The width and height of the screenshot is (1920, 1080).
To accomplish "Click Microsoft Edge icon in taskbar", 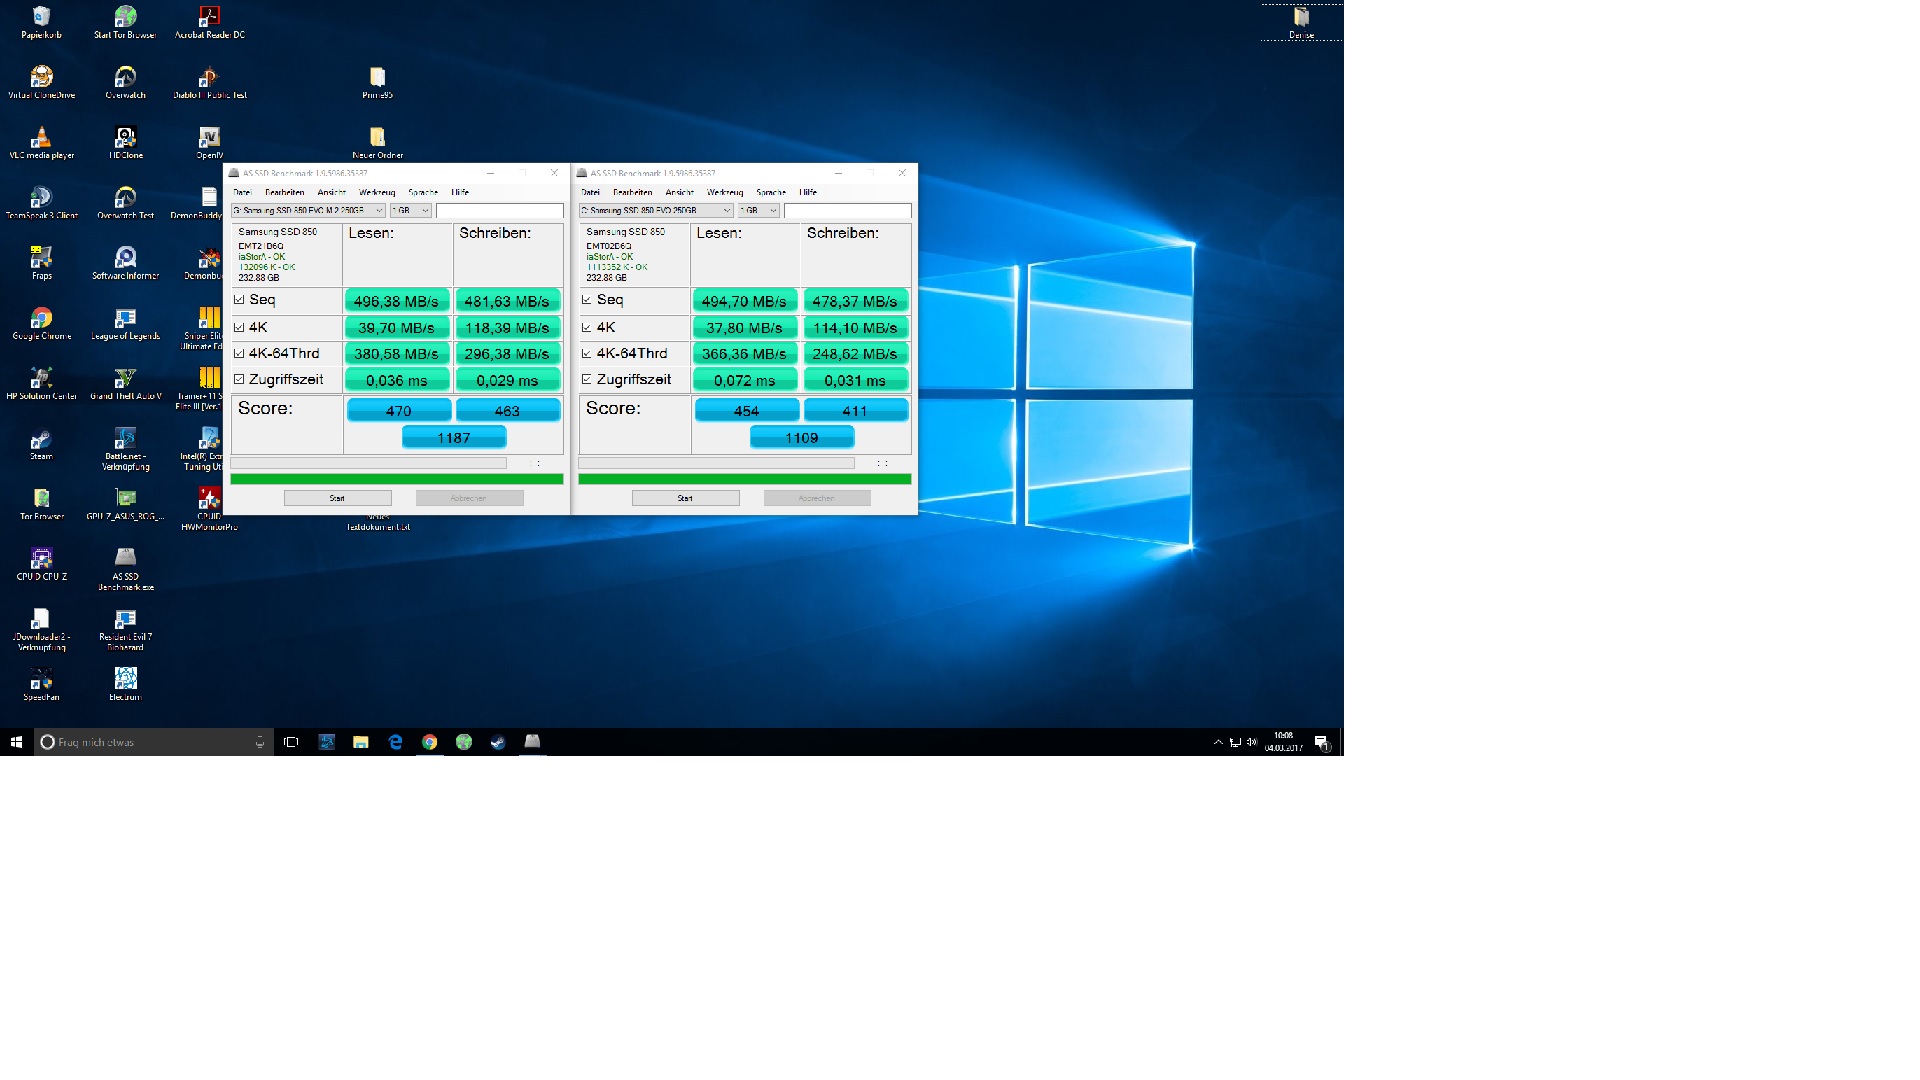I will (395, 742).
